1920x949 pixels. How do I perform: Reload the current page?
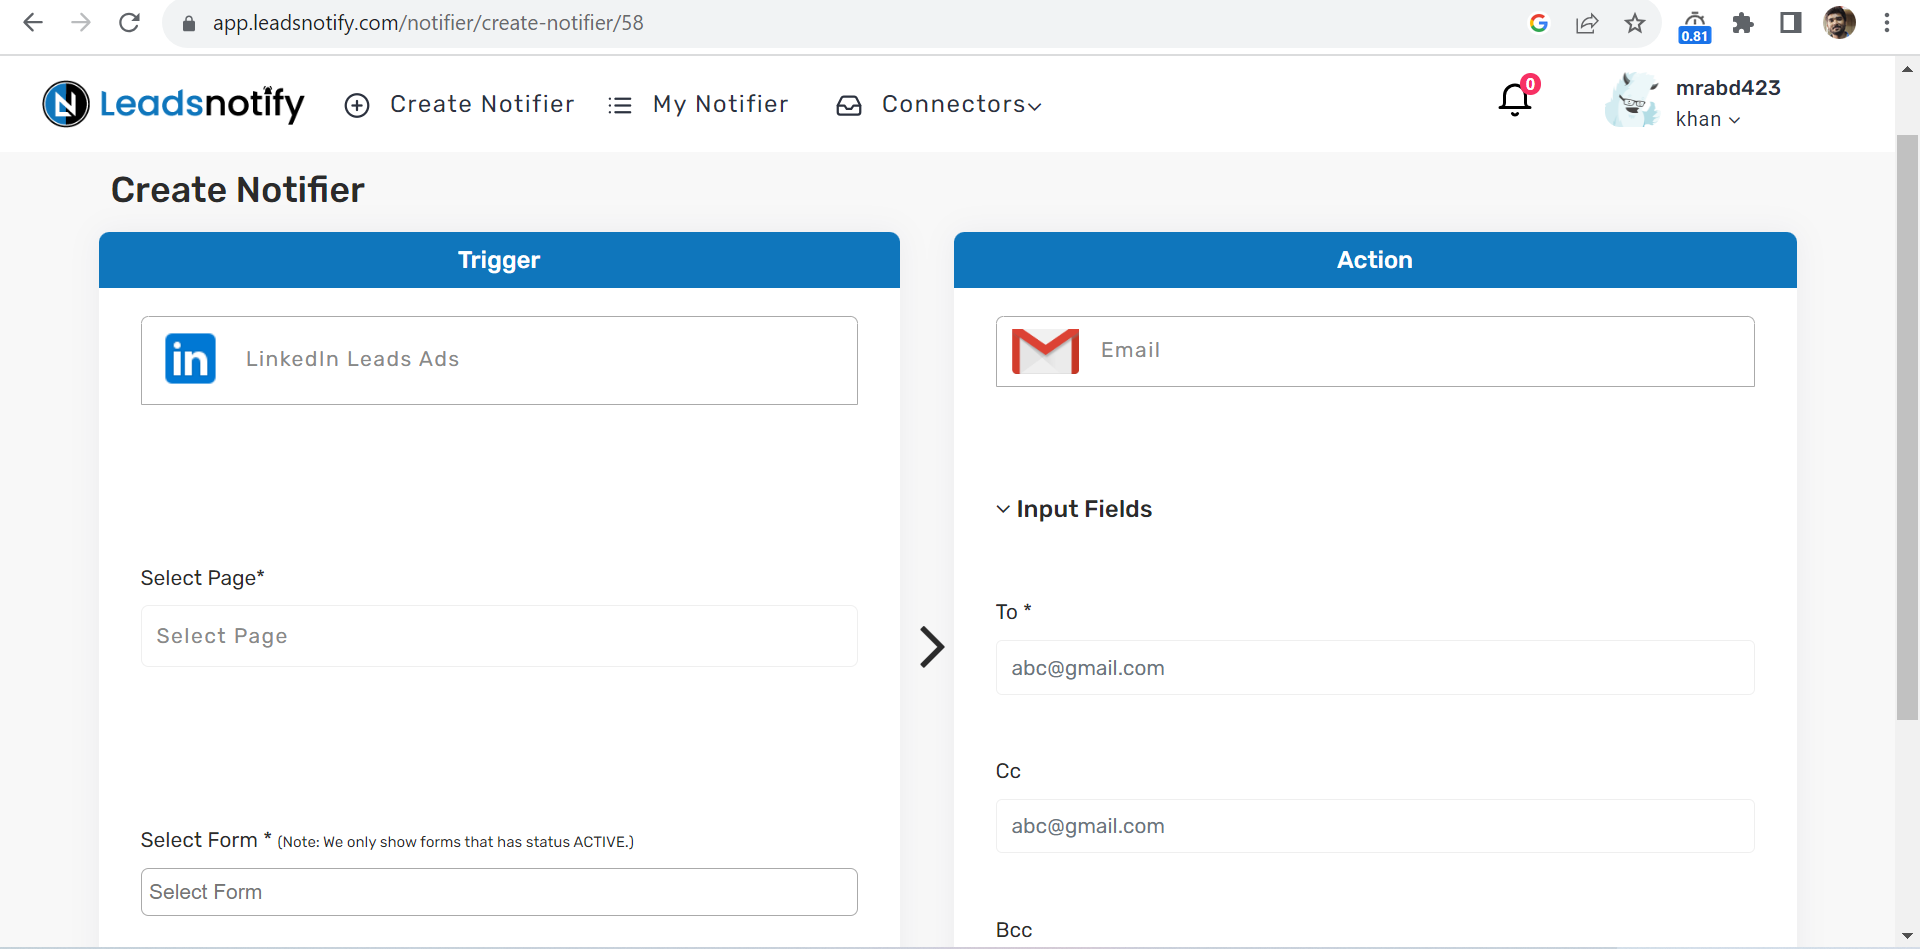[129, 22]
